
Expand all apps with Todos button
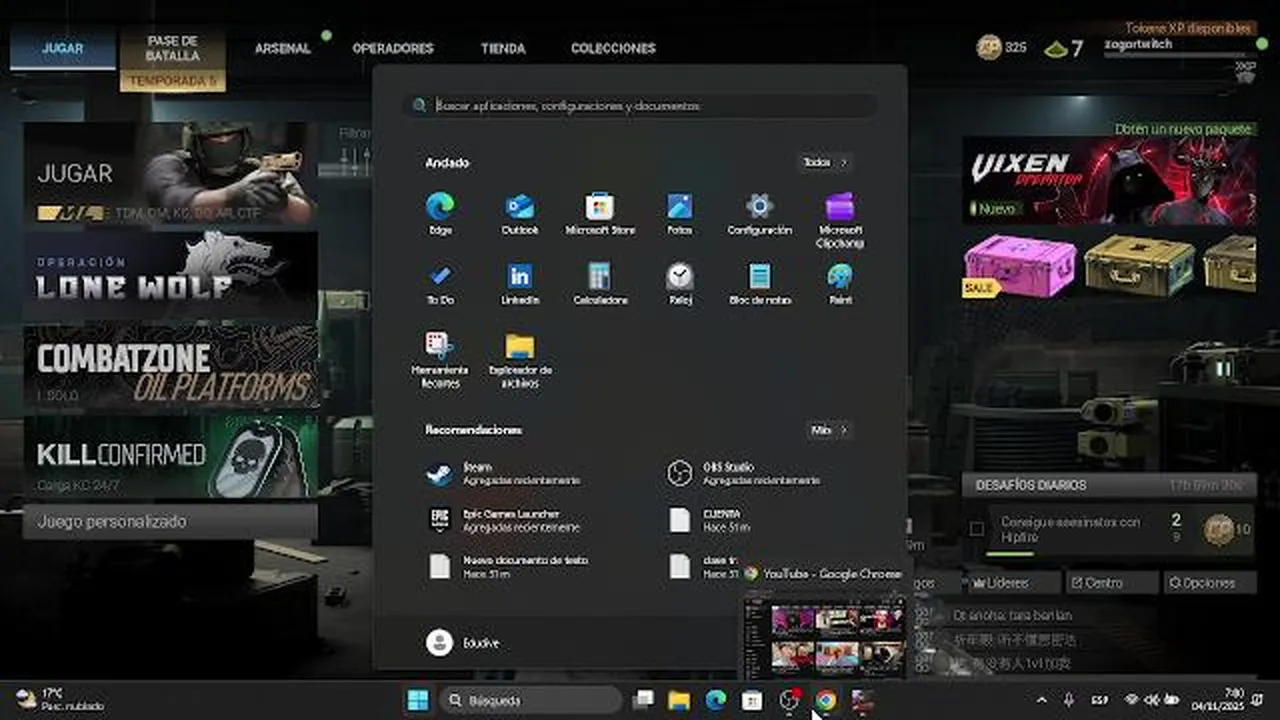point(825,162)
